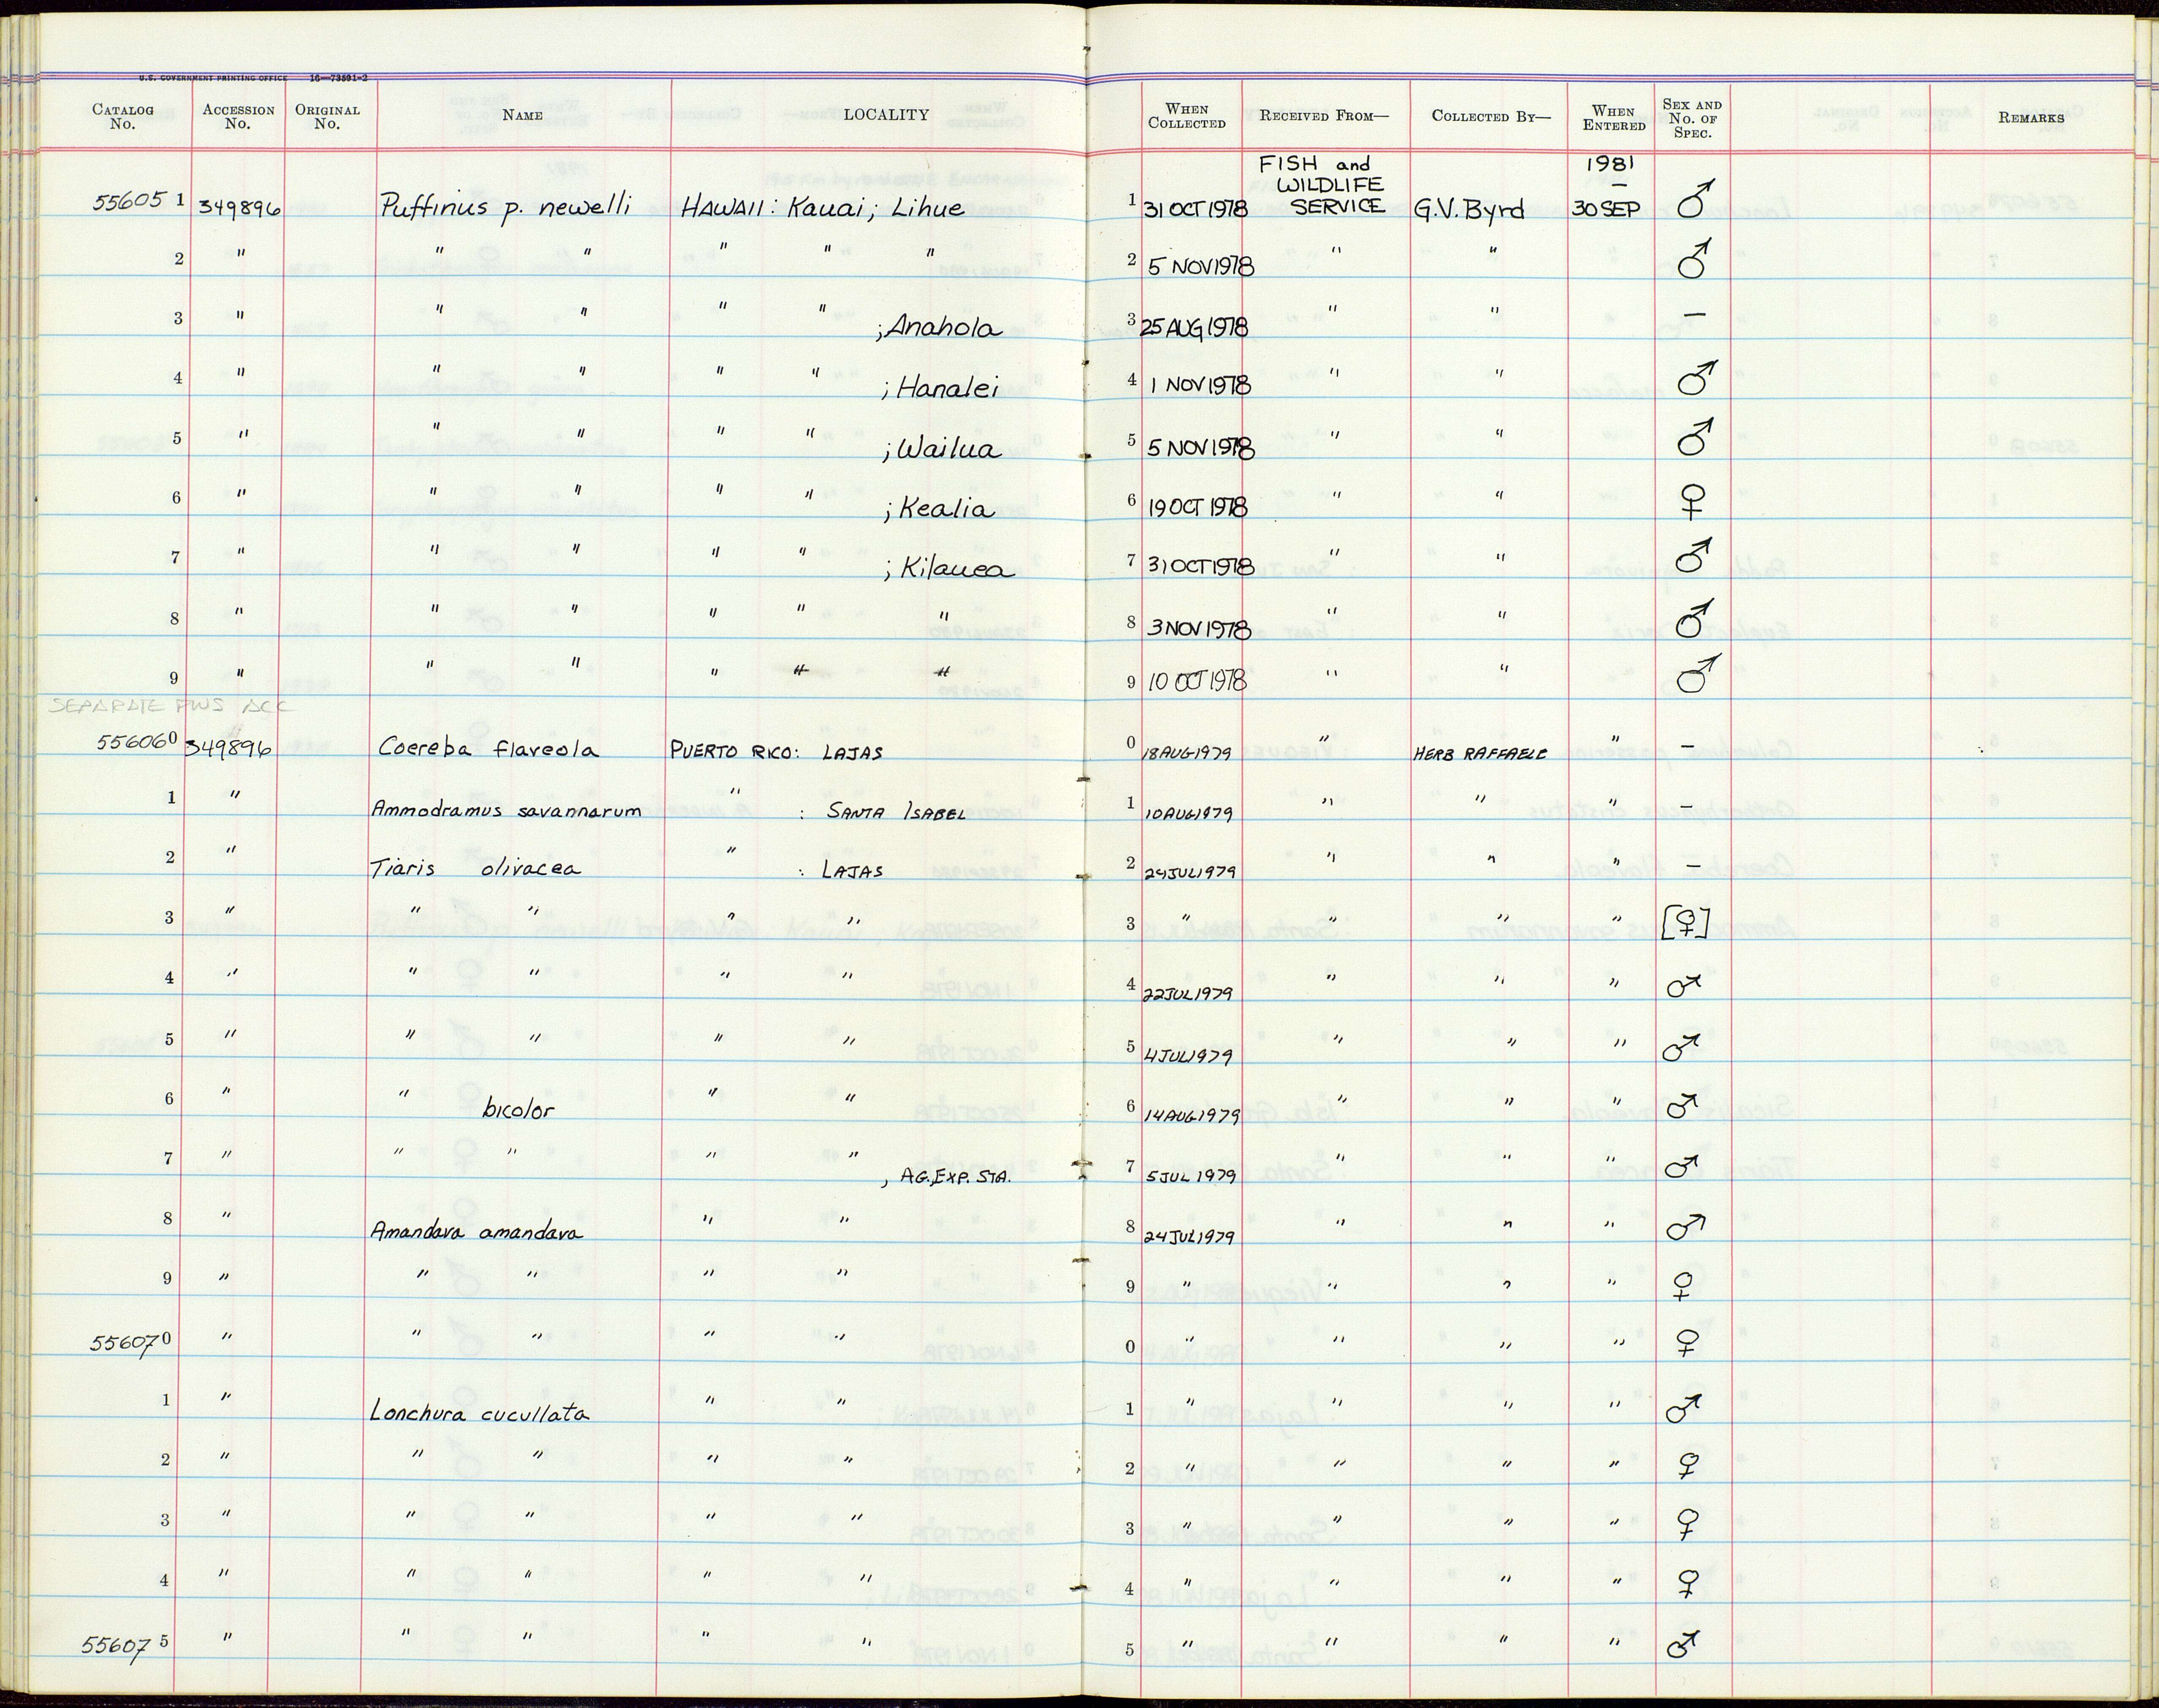This screenshot has height=1708, width=2159.
Task: Click collection date '22JUL1979'
Action: (1189, 994)
